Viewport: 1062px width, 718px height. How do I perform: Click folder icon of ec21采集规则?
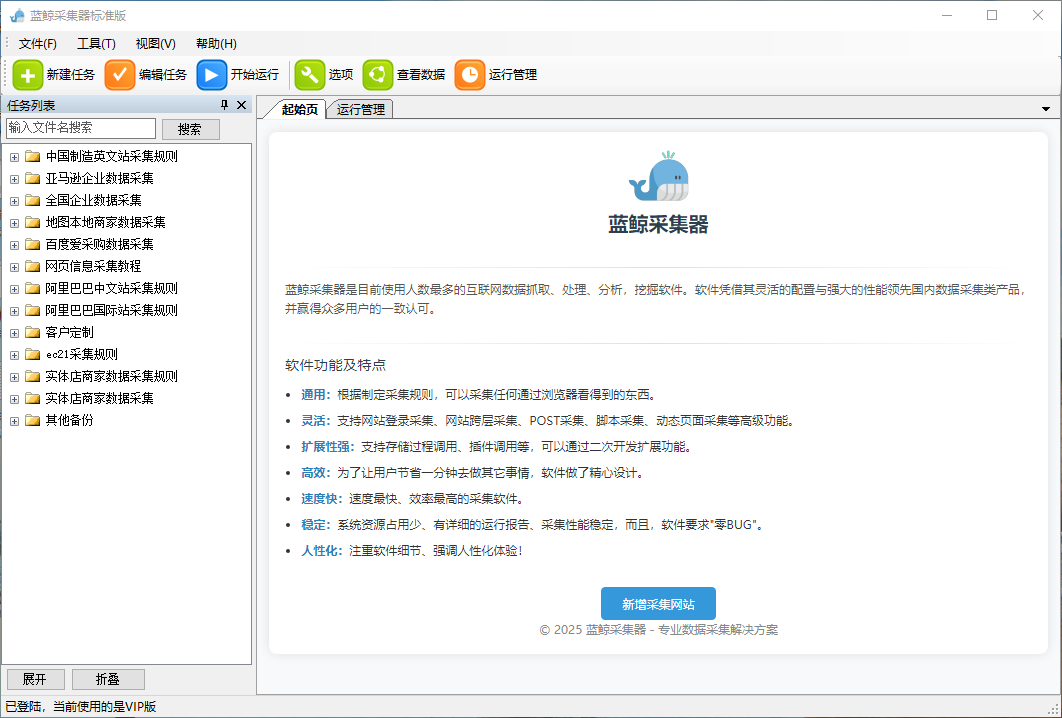point(33,354)
